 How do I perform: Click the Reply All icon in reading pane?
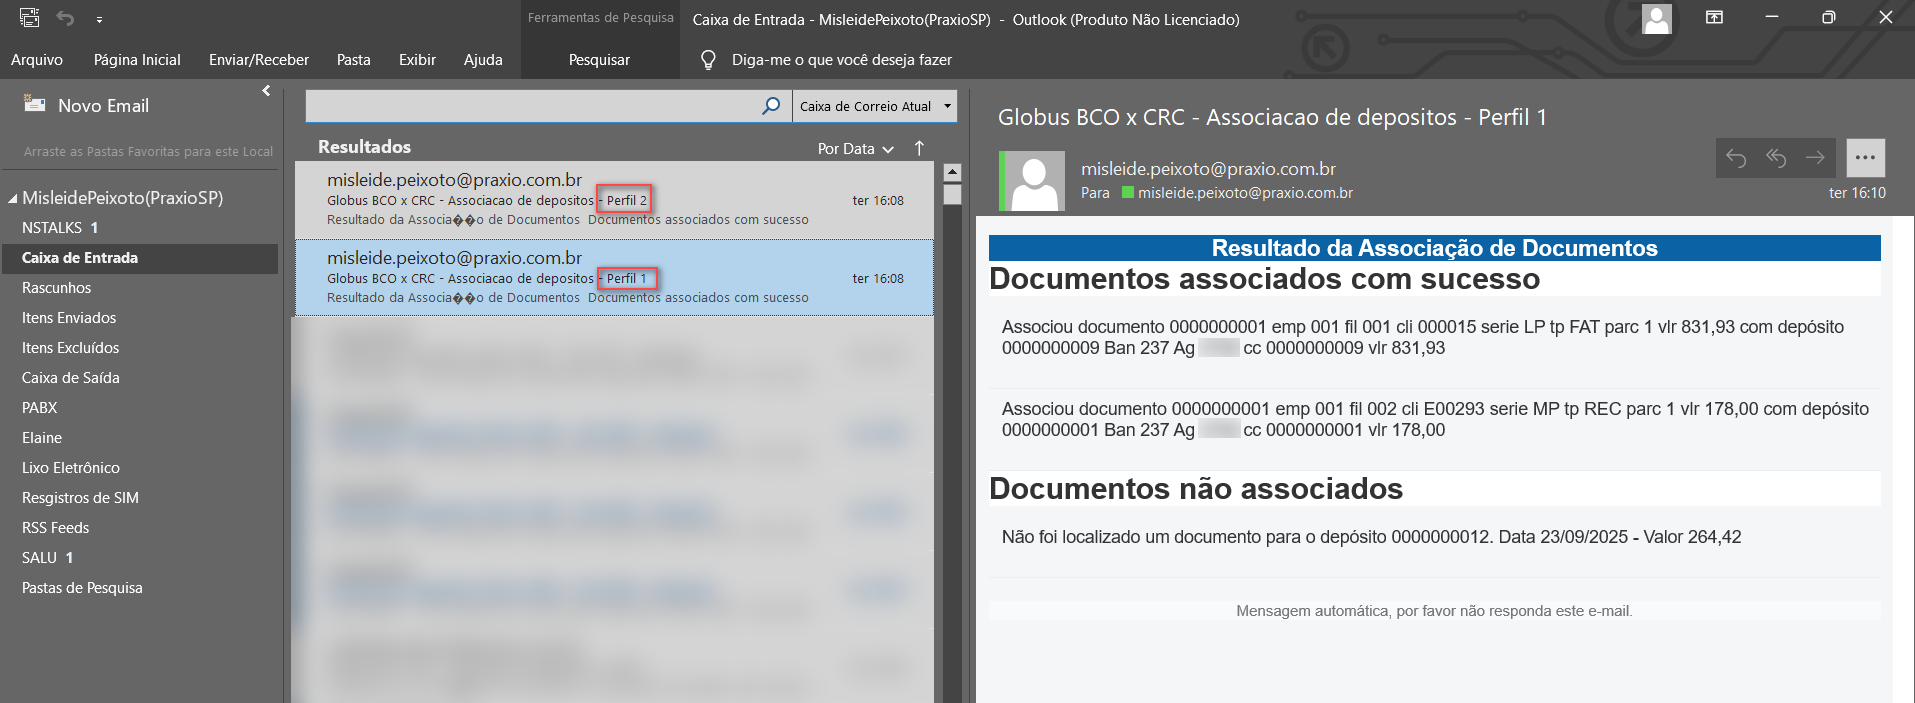[x=1776, y=158]
